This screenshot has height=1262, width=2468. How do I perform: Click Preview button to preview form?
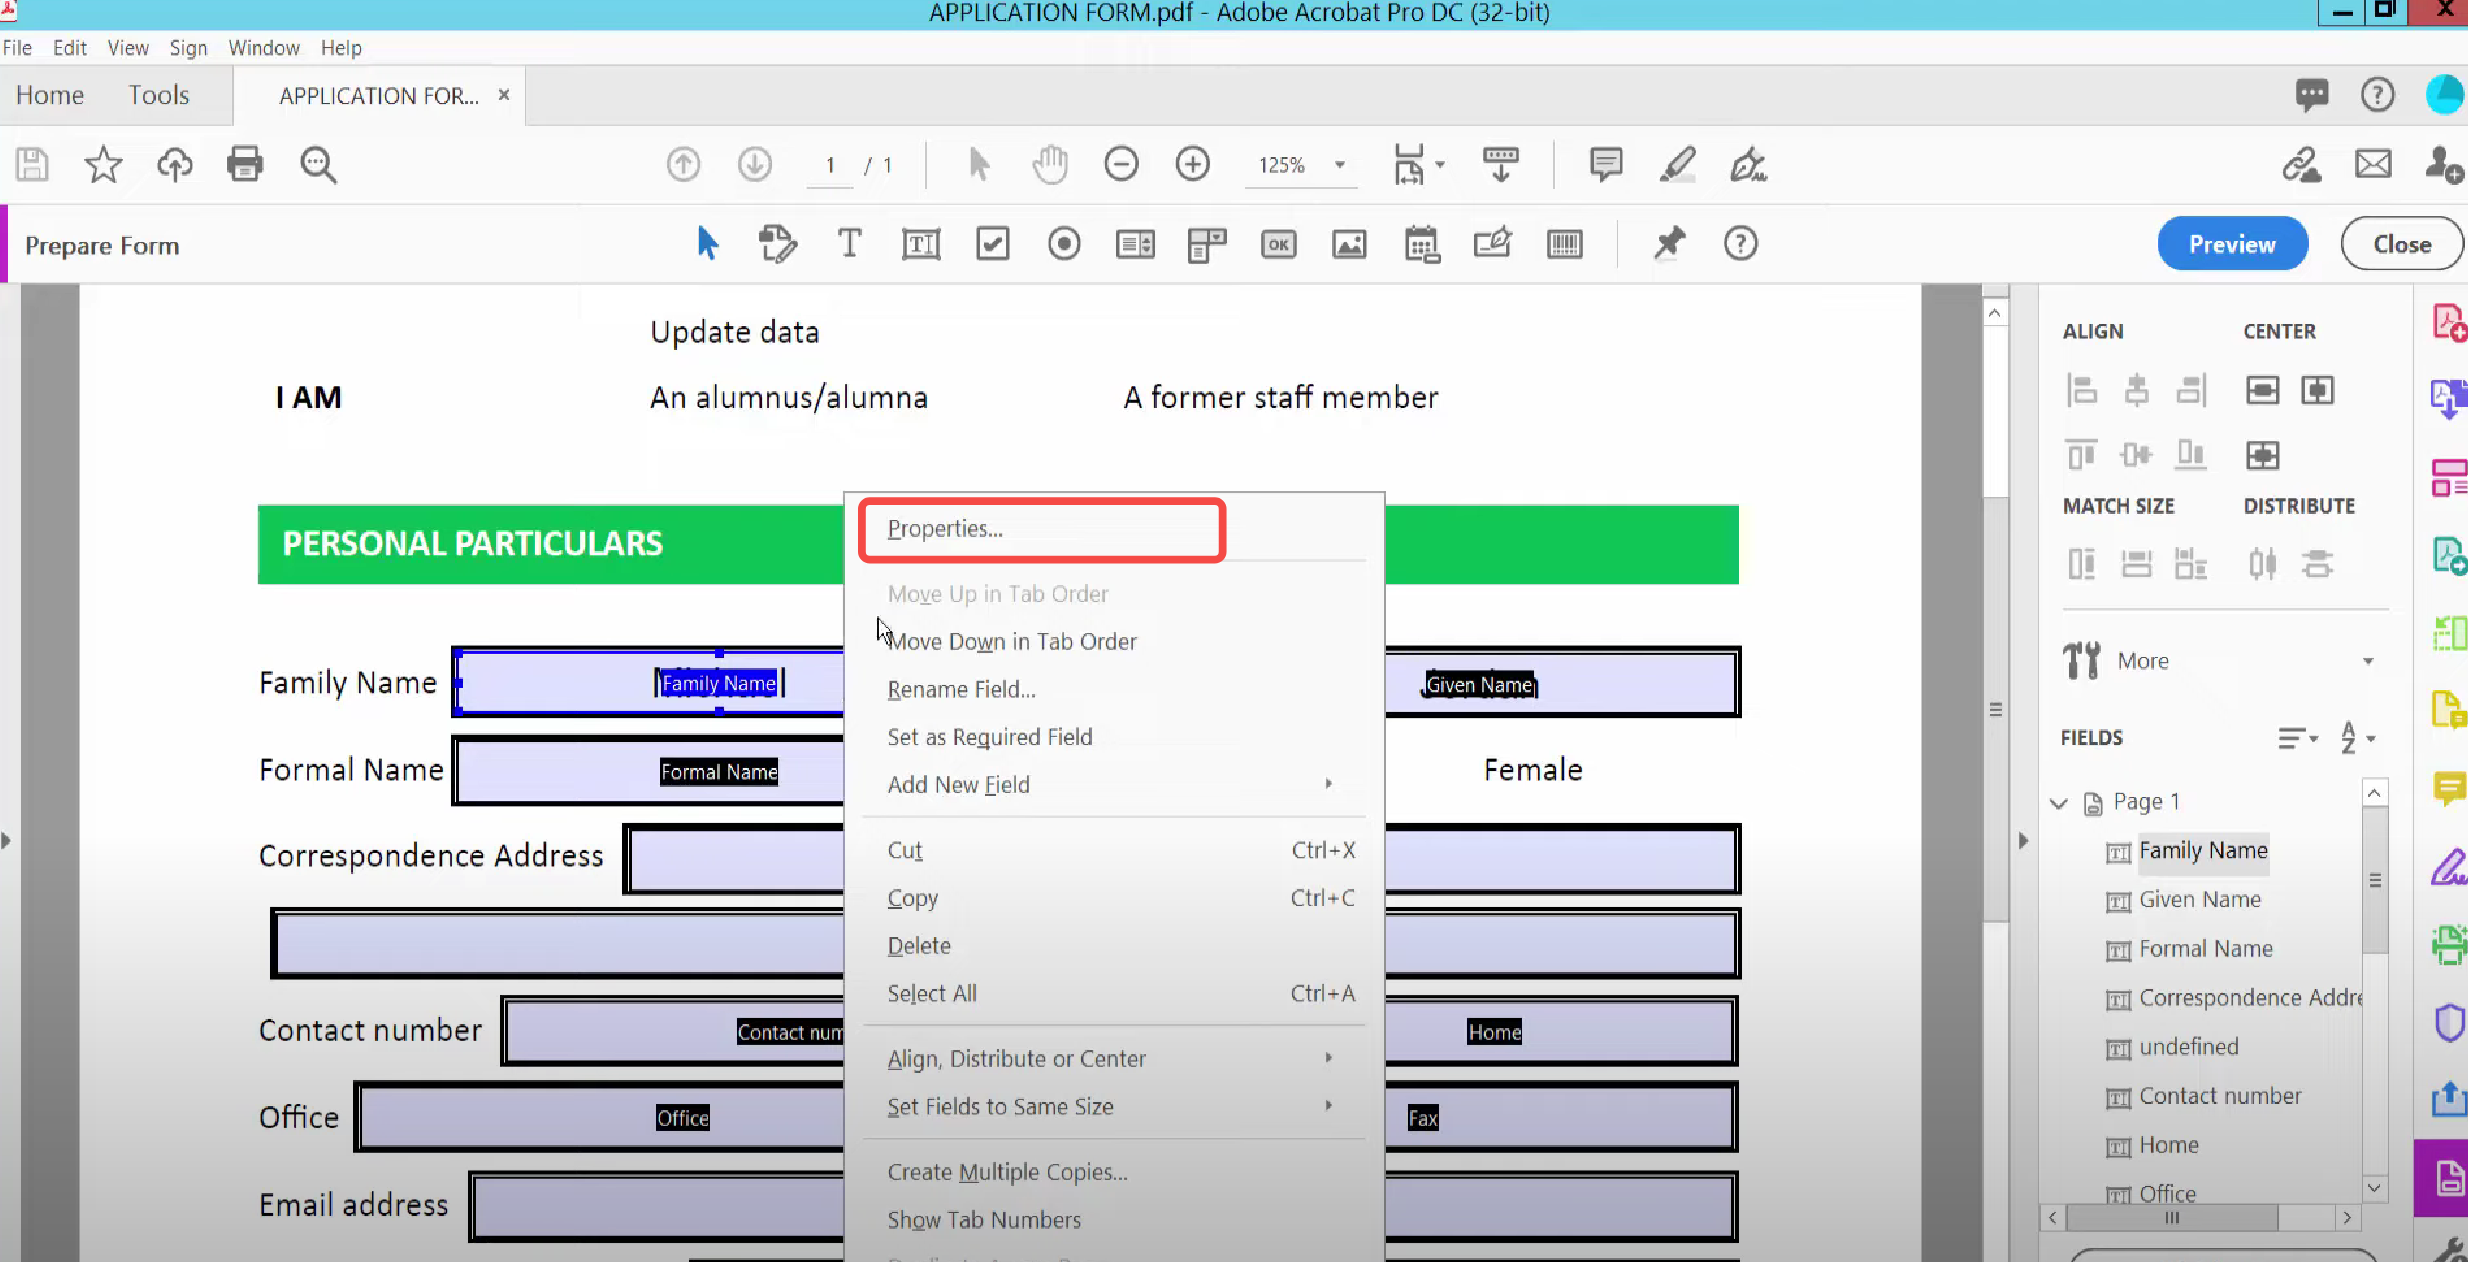[2233, 243]
